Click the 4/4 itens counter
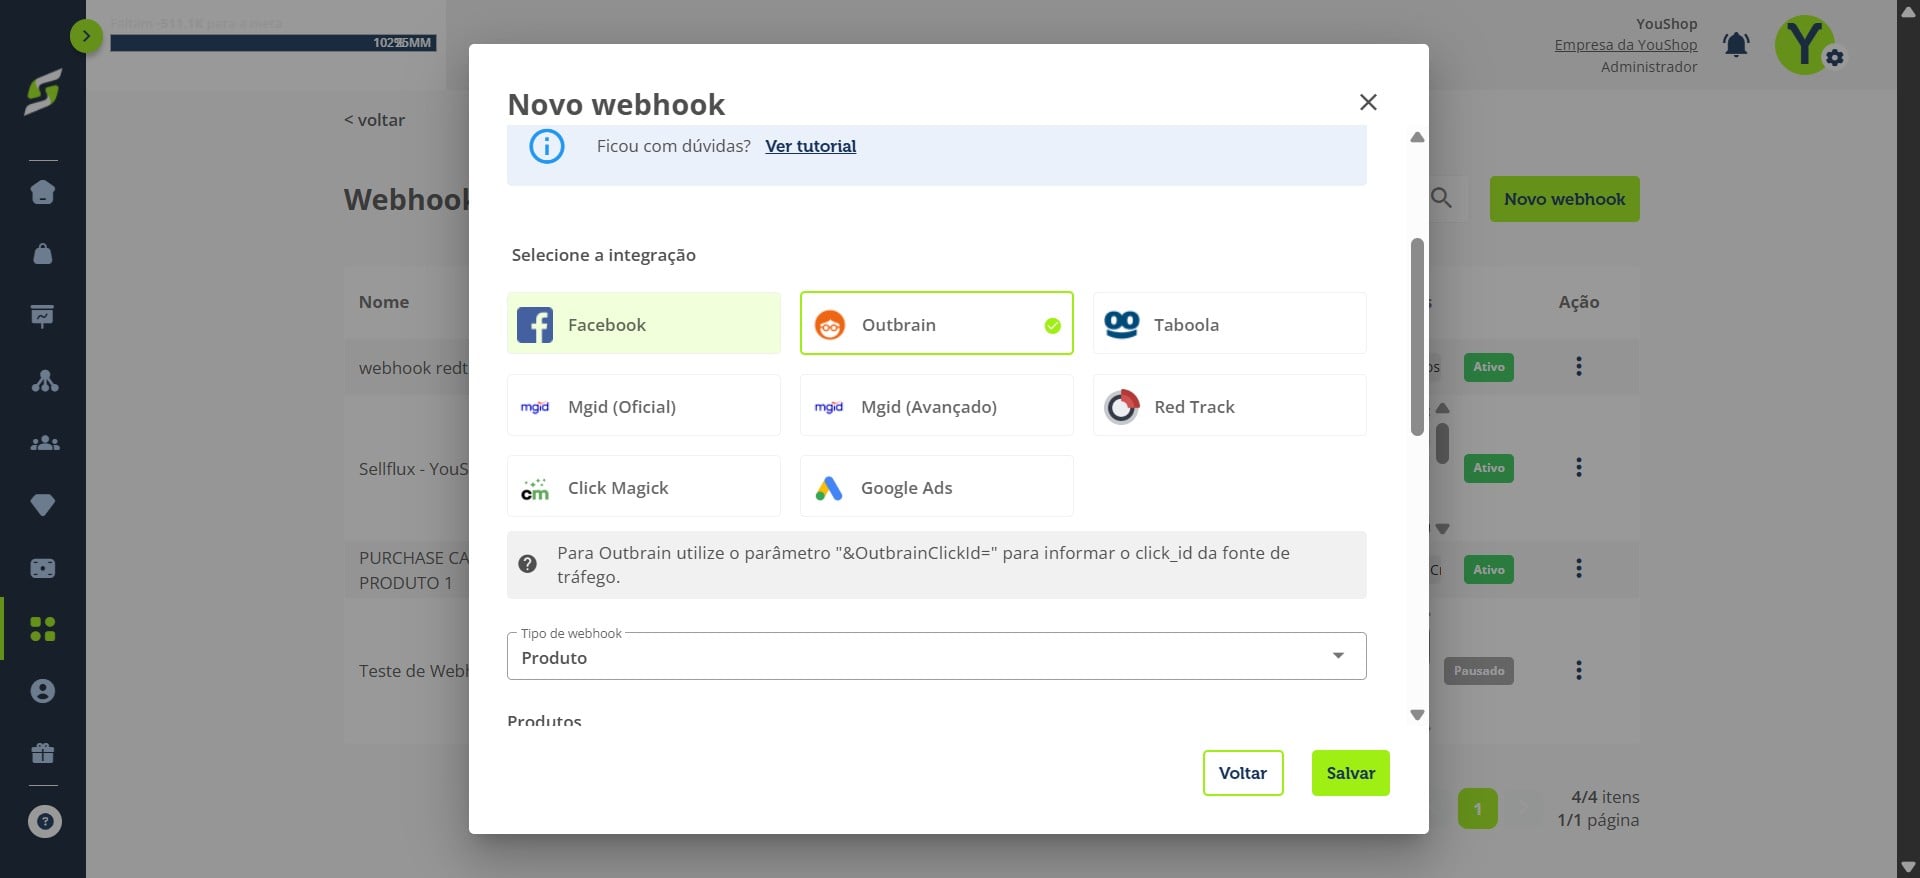The width and height of the screenshot is (1920, 878). (1605, 797)
